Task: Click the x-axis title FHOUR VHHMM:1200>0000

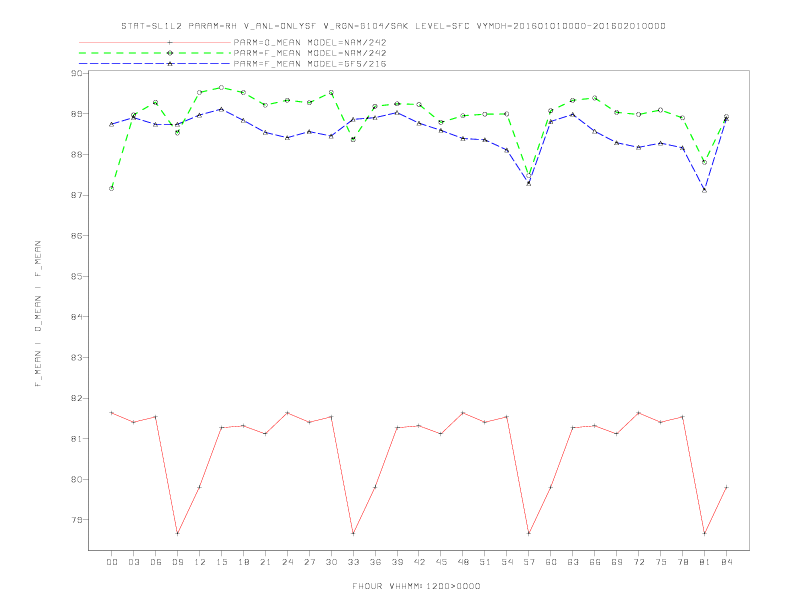Action: [416, 586]
